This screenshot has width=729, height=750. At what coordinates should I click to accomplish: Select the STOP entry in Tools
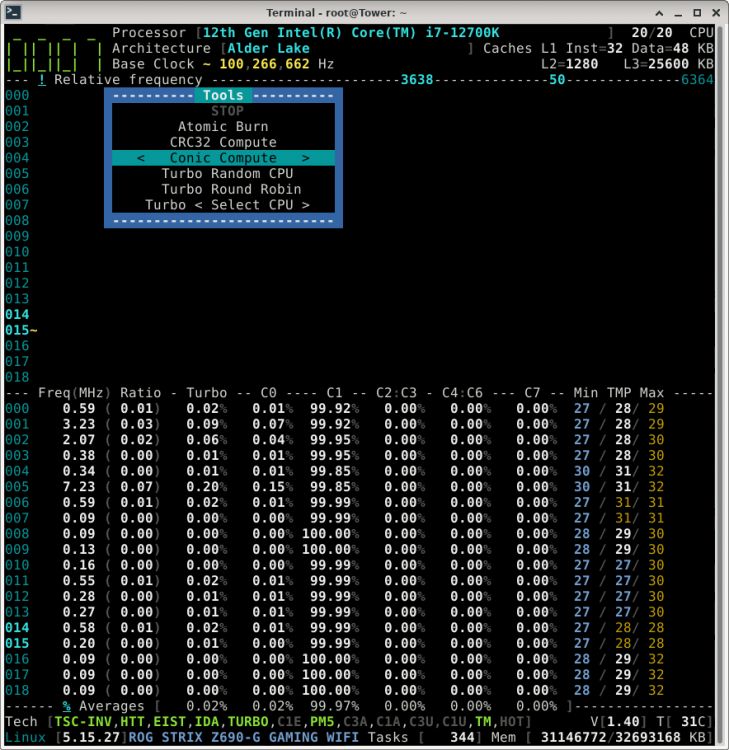[x=227, y=111]
